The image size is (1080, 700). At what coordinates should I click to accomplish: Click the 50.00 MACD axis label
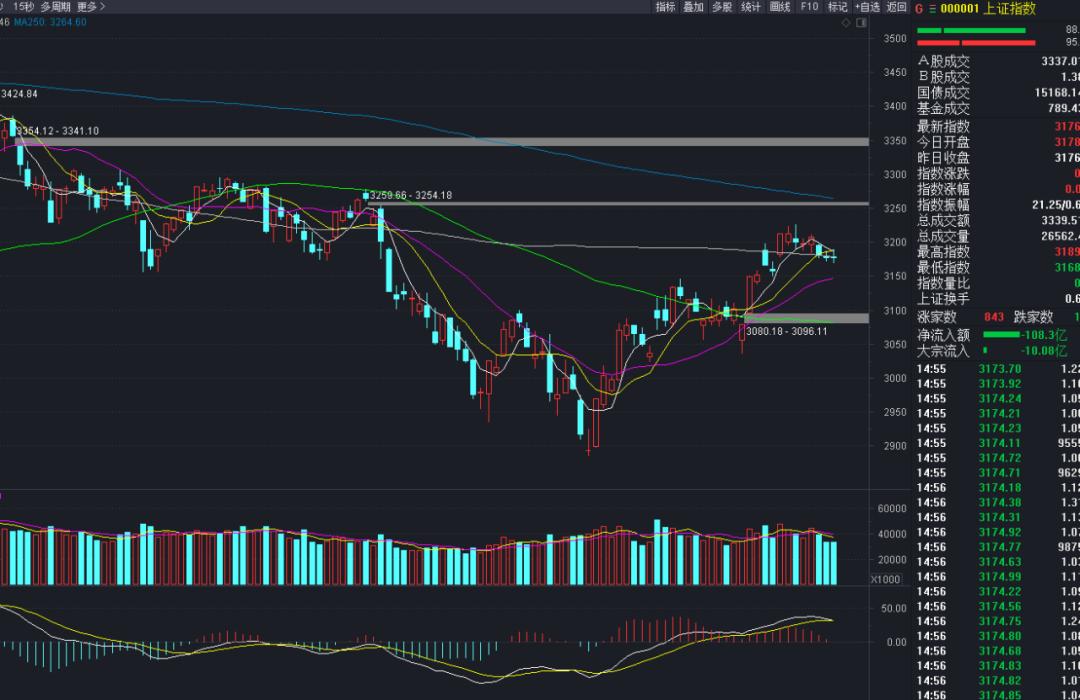894,608
